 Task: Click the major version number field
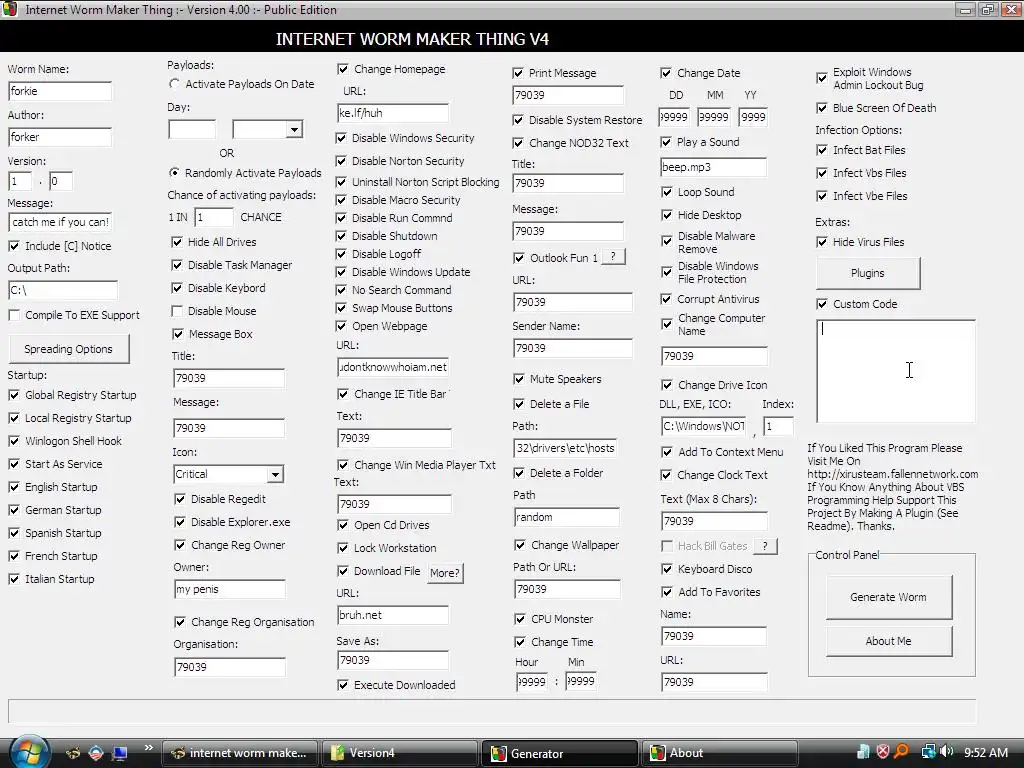click(x=20, y=181)
